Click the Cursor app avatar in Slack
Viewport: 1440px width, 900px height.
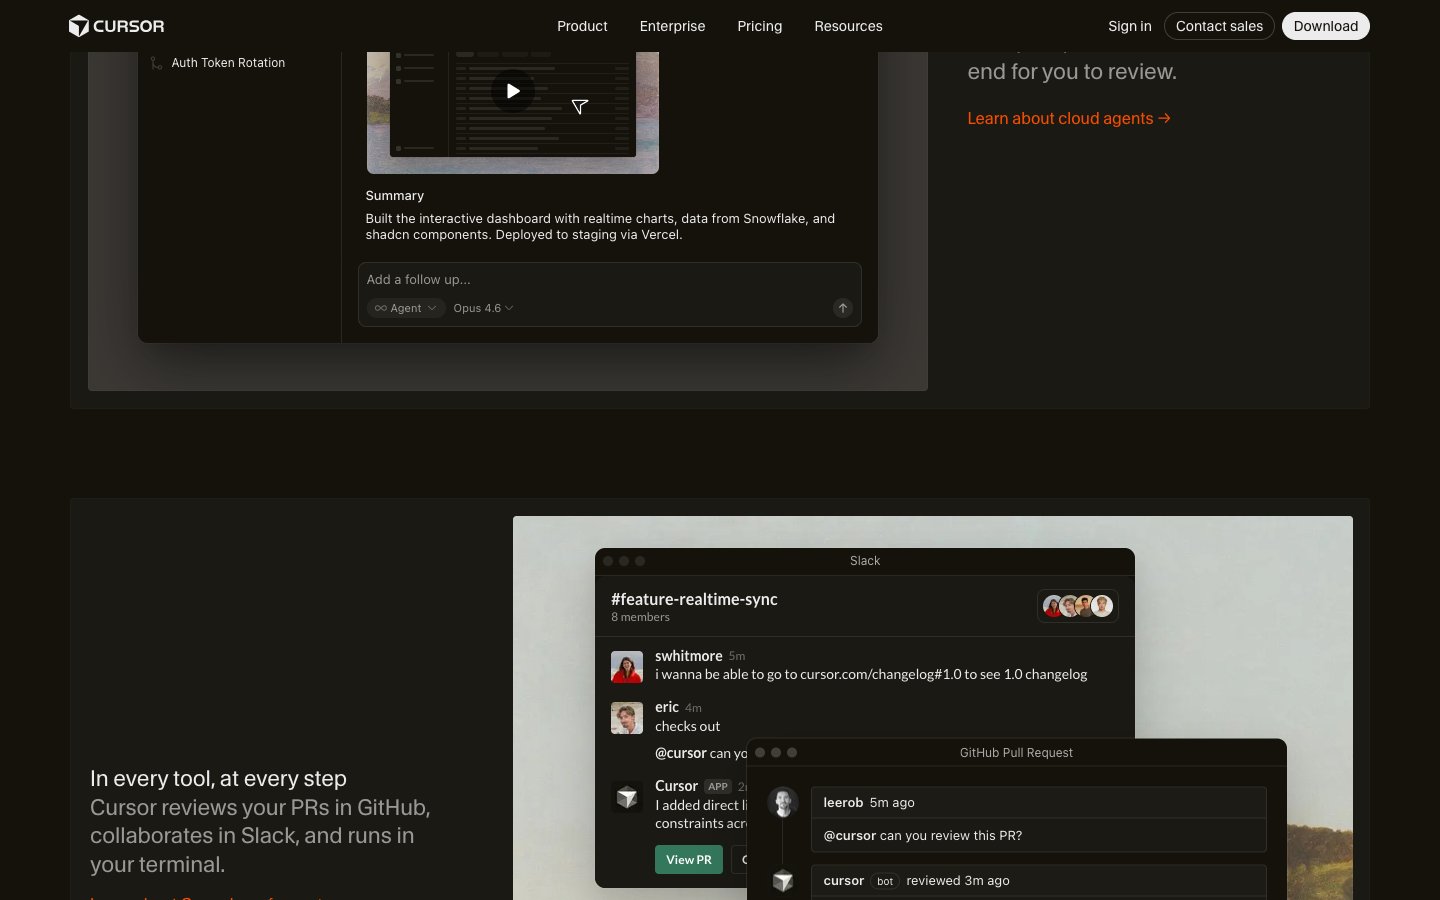tap(627, 797)
